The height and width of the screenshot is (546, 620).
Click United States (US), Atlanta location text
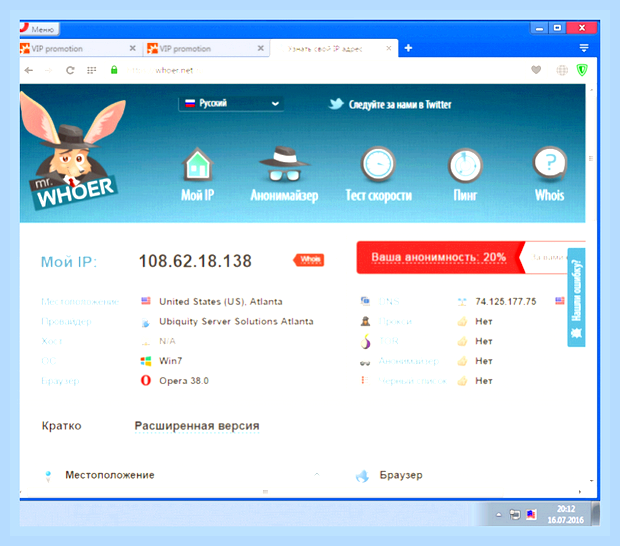[221, 302]
